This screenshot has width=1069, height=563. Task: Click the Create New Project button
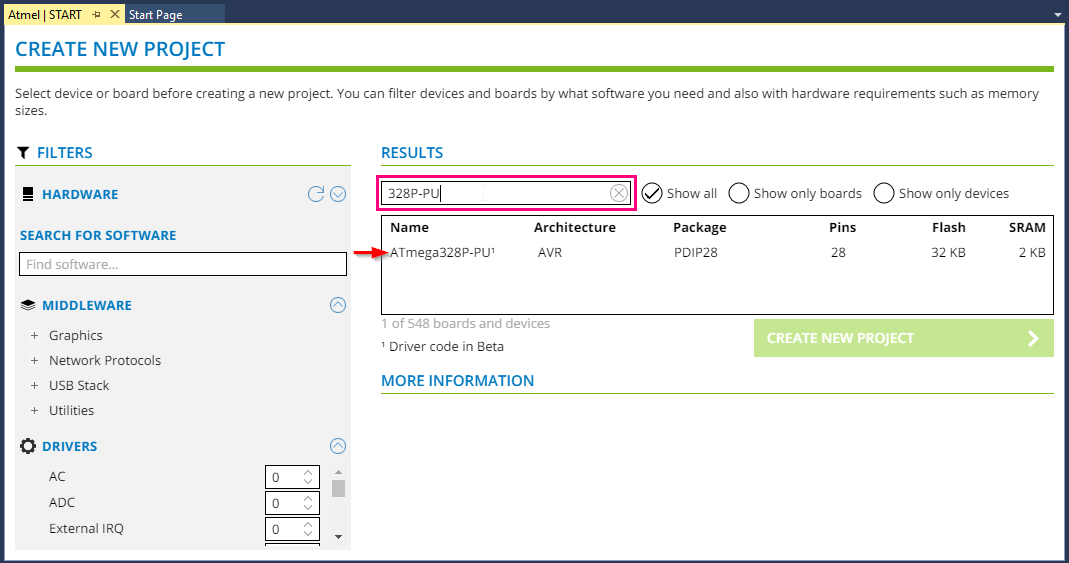(903, 338)
